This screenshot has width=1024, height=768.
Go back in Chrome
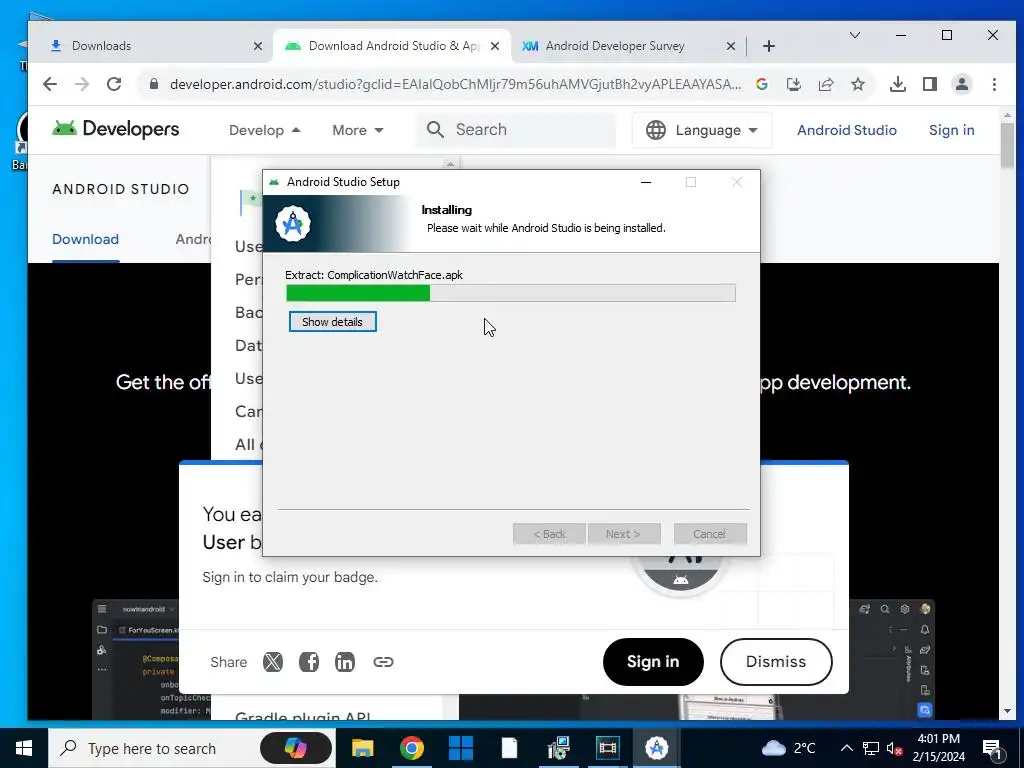(x=50, y=84)
